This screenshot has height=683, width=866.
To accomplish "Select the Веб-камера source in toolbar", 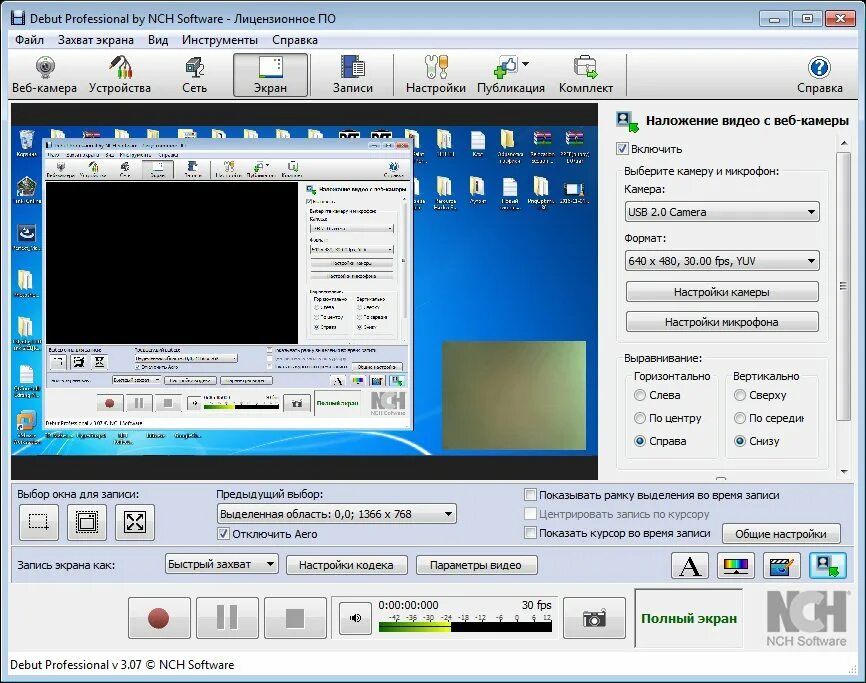I will point(44,75).
